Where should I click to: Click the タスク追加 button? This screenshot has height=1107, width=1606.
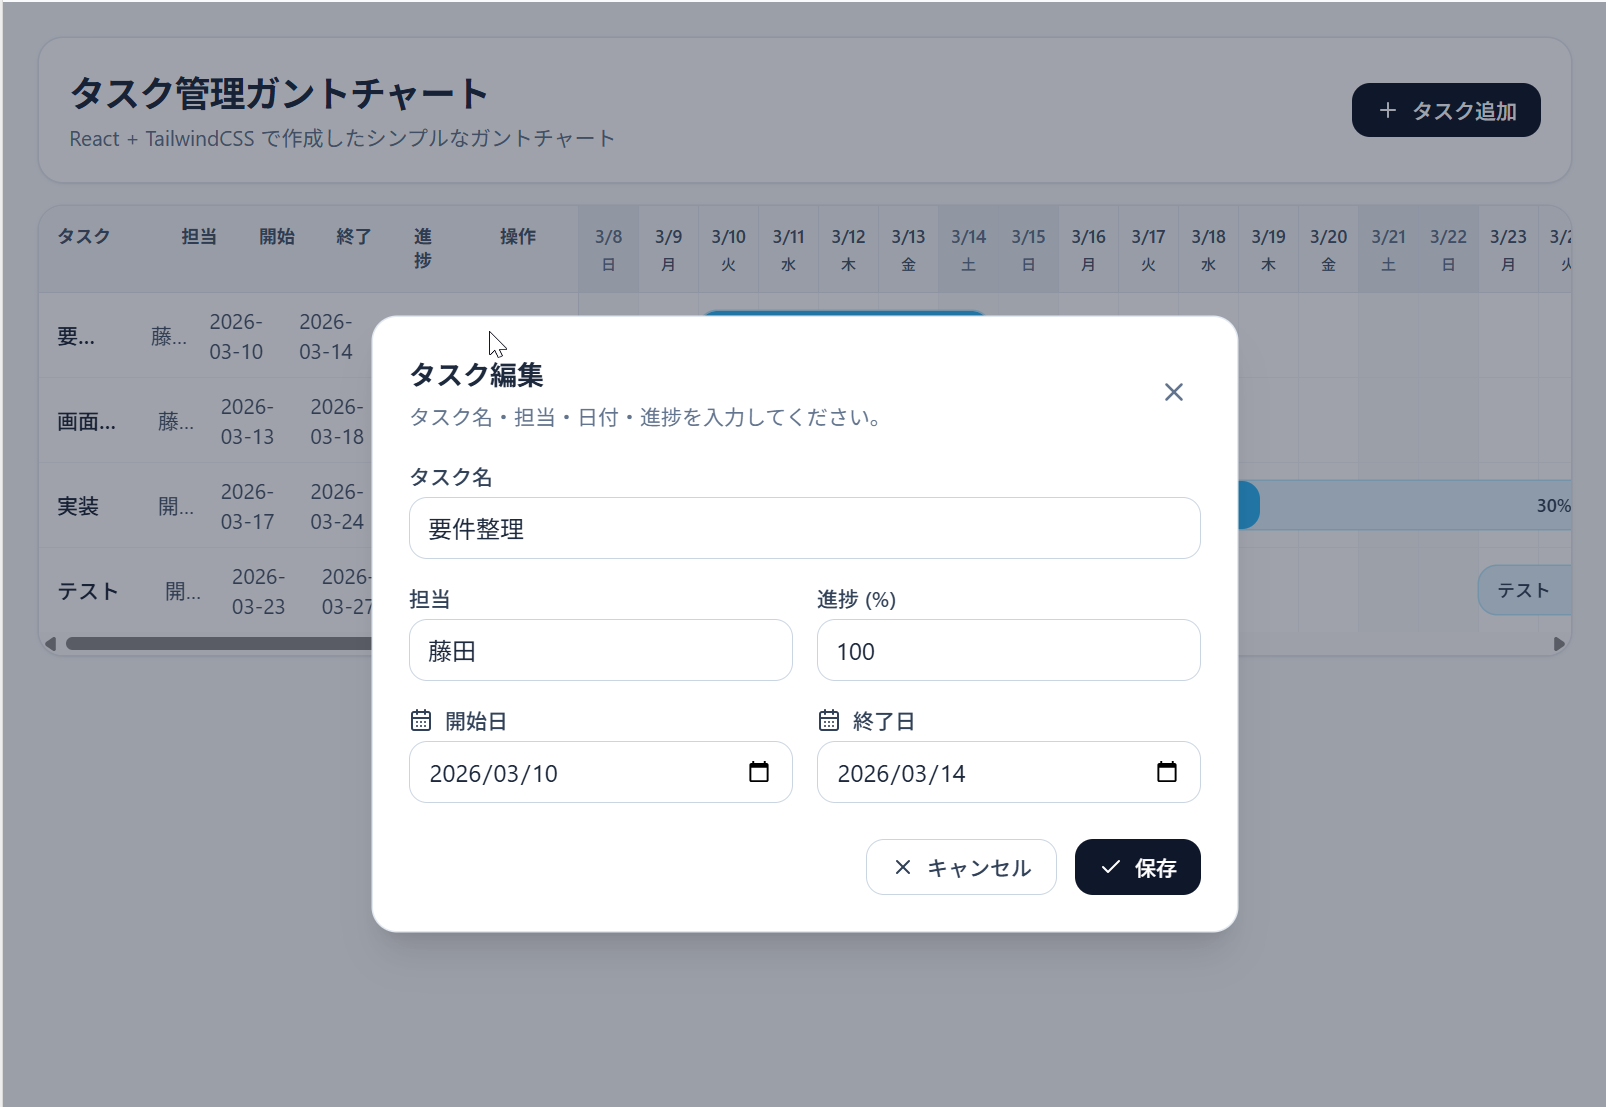[x=1446, y=110]
